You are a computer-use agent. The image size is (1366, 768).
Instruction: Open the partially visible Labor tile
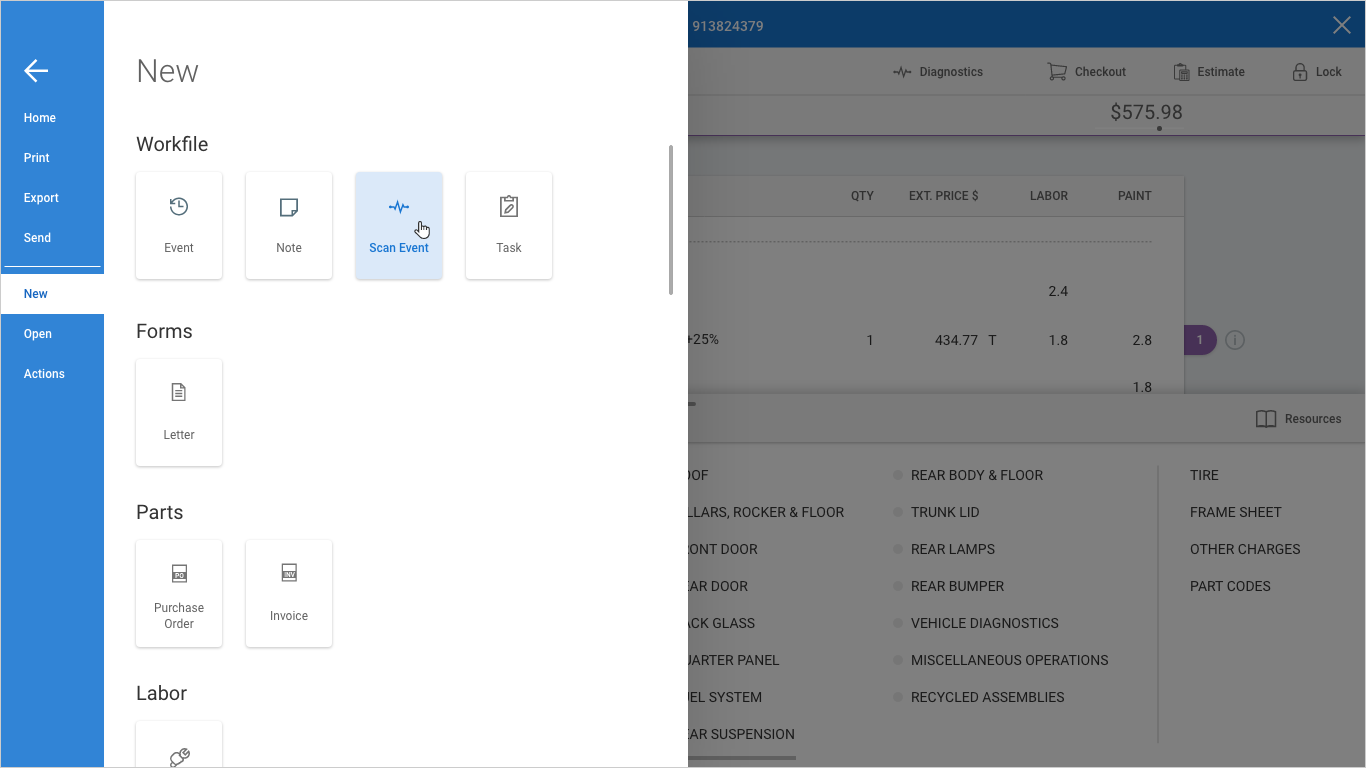179,744
